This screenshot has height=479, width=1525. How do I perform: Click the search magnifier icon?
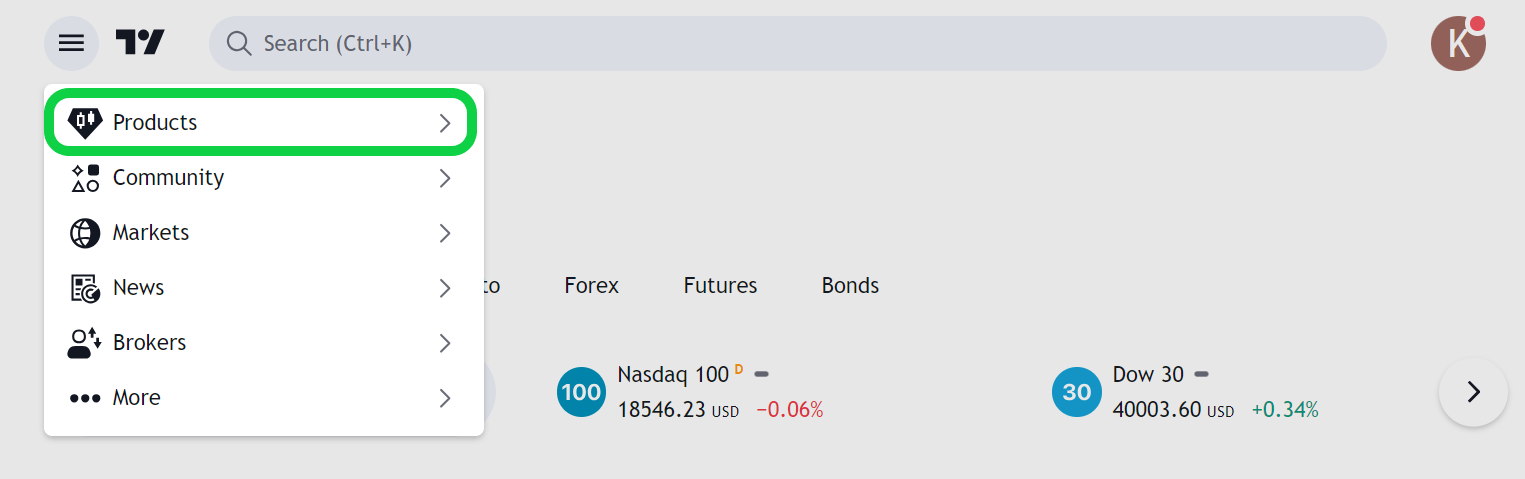coord(238,43)
